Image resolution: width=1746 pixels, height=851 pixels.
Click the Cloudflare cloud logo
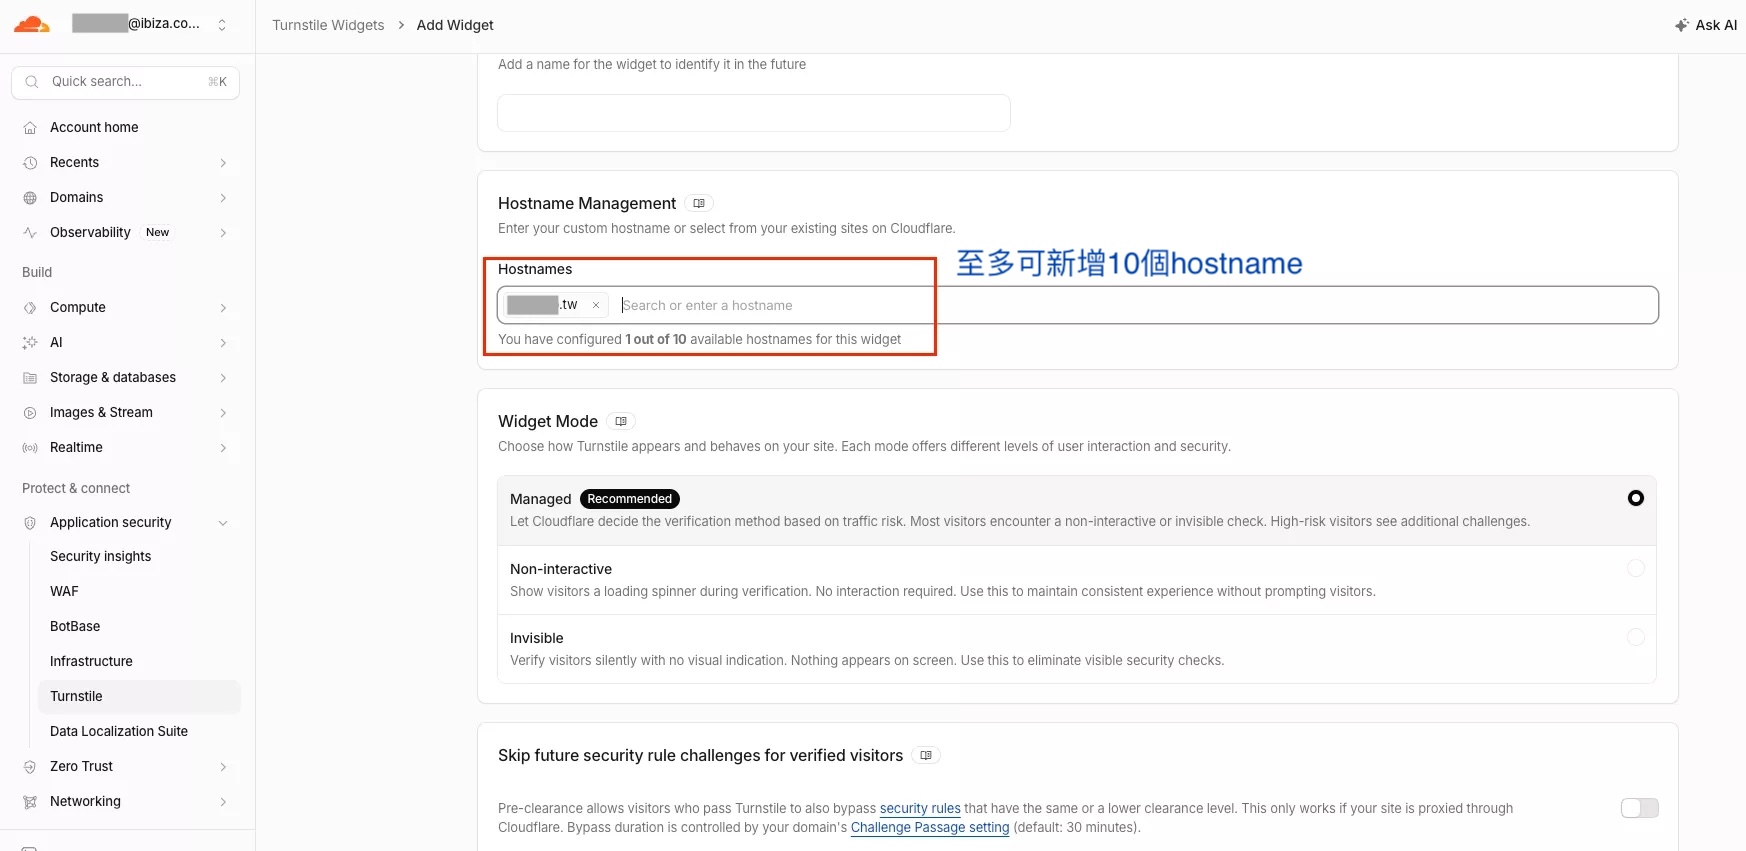pos(32,24)
